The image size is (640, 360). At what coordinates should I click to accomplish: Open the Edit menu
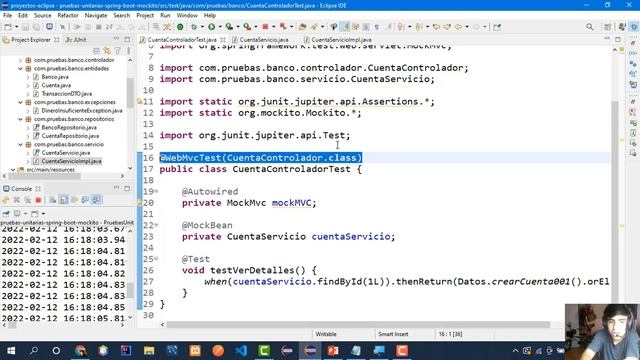click(x=23, y=16)
